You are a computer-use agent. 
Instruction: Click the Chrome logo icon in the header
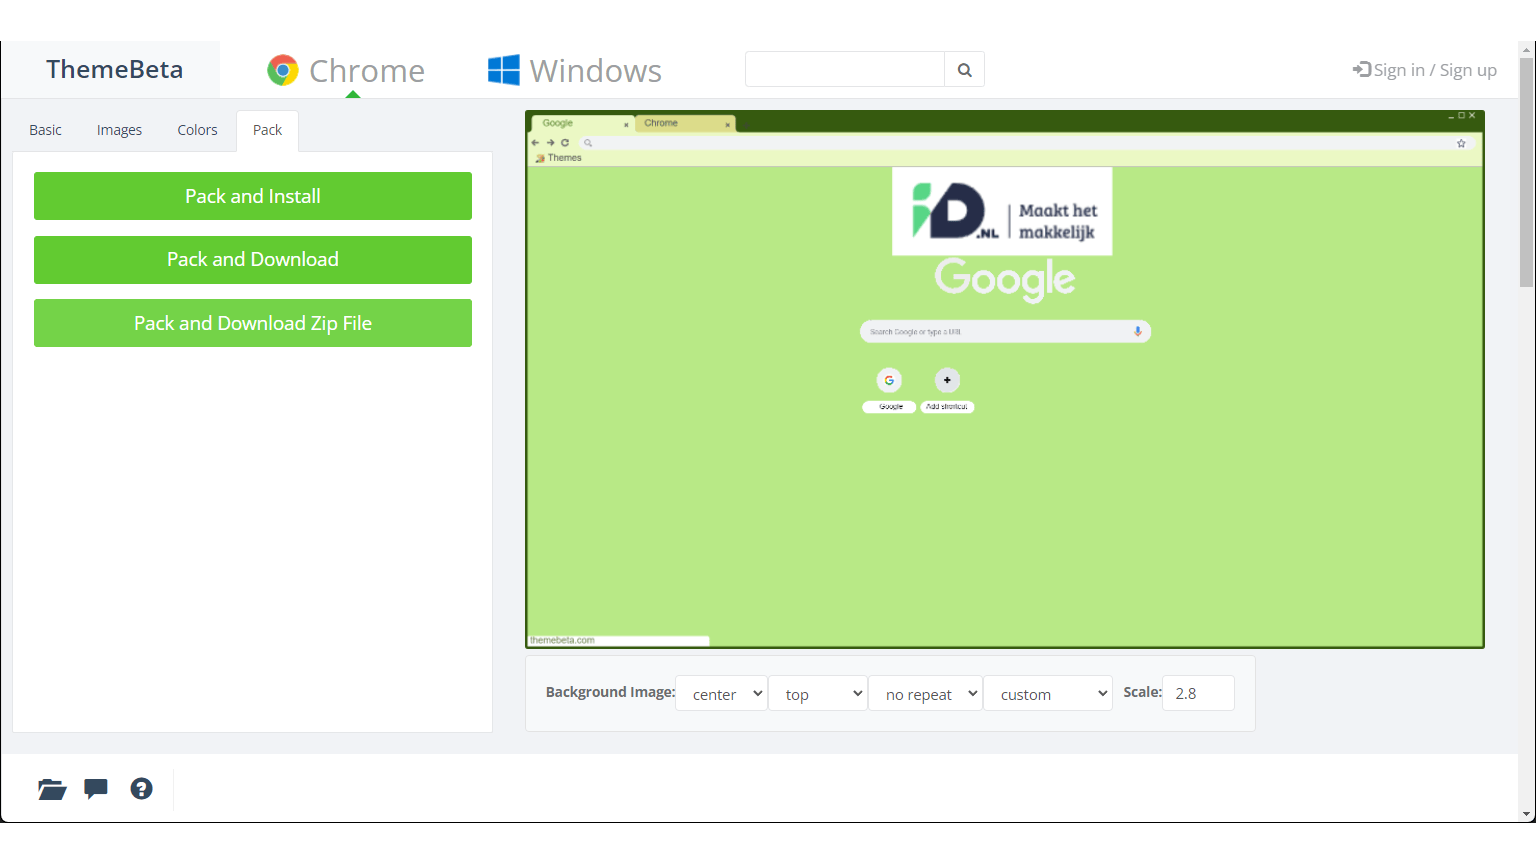point(283,70)
